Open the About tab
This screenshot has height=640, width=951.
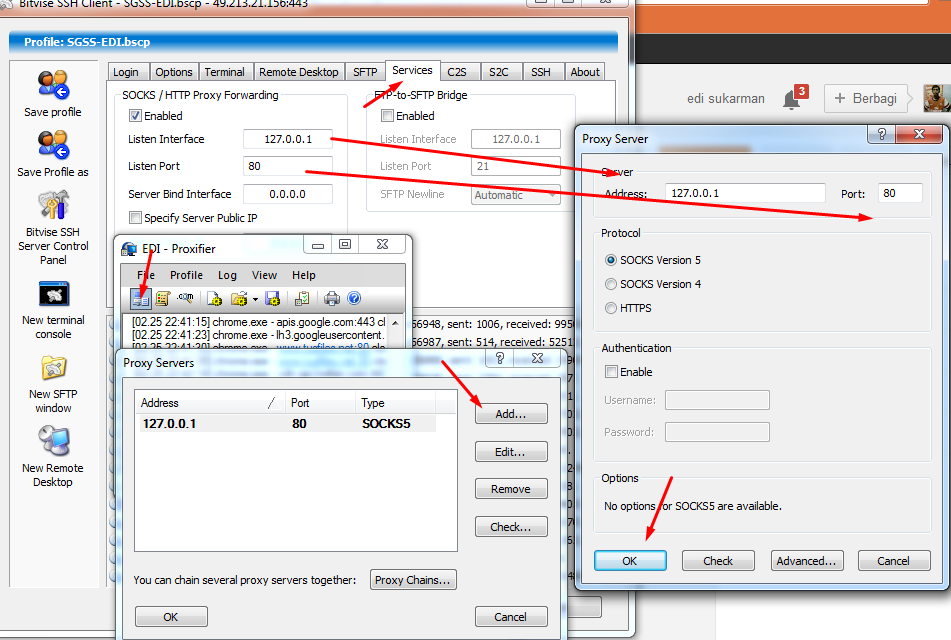[x=585, y=72]
